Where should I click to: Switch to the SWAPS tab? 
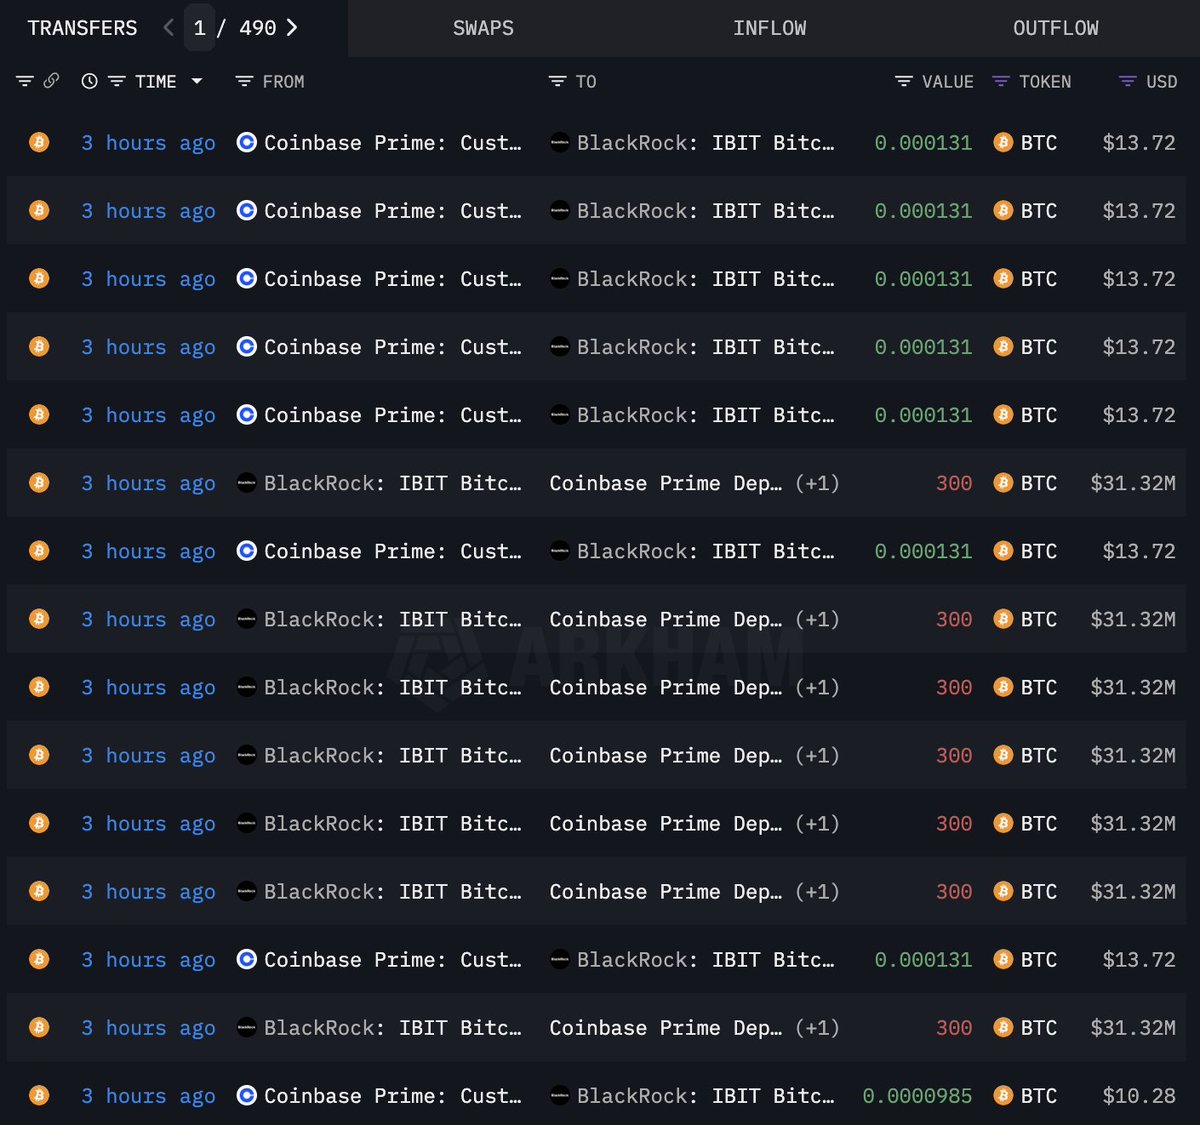(483, 28)
